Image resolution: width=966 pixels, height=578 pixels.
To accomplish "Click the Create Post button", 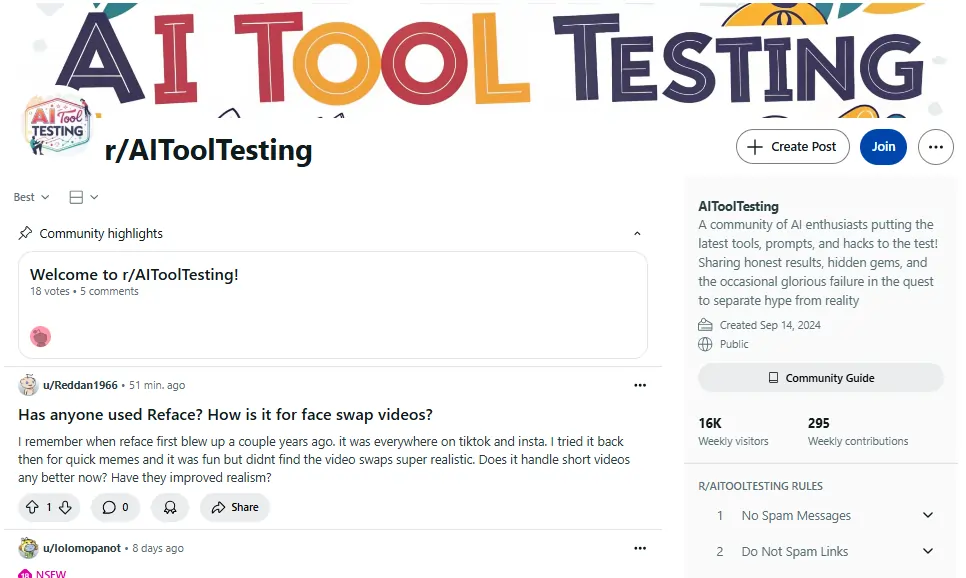I will click(x=793, y=147).
